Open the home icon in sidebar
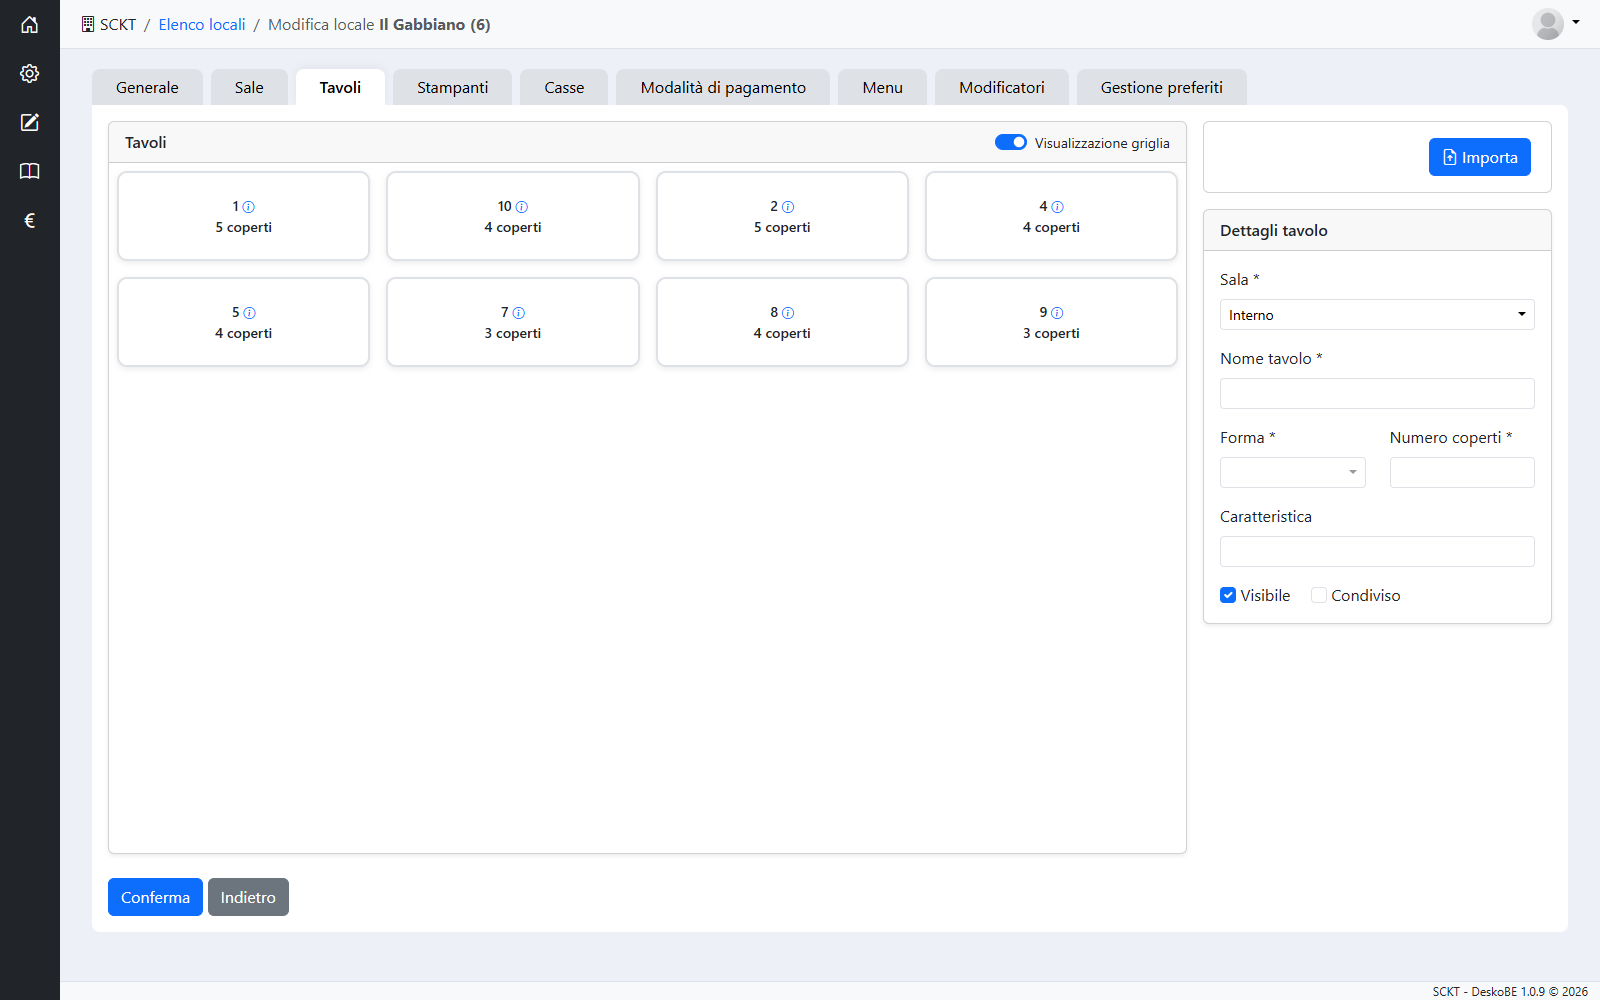The image size is (1600, 1000). click(30, 24)
